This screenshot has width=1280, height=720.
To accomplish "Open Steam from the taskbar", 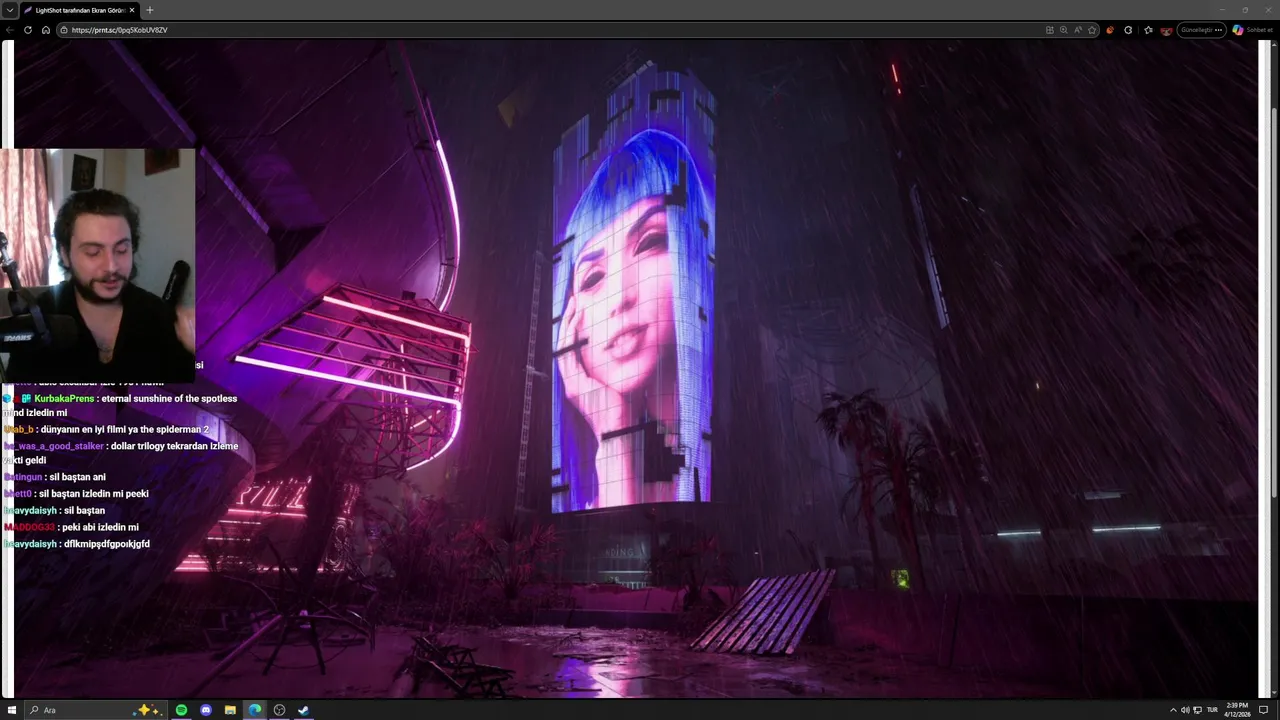I will tap(303, 710).
